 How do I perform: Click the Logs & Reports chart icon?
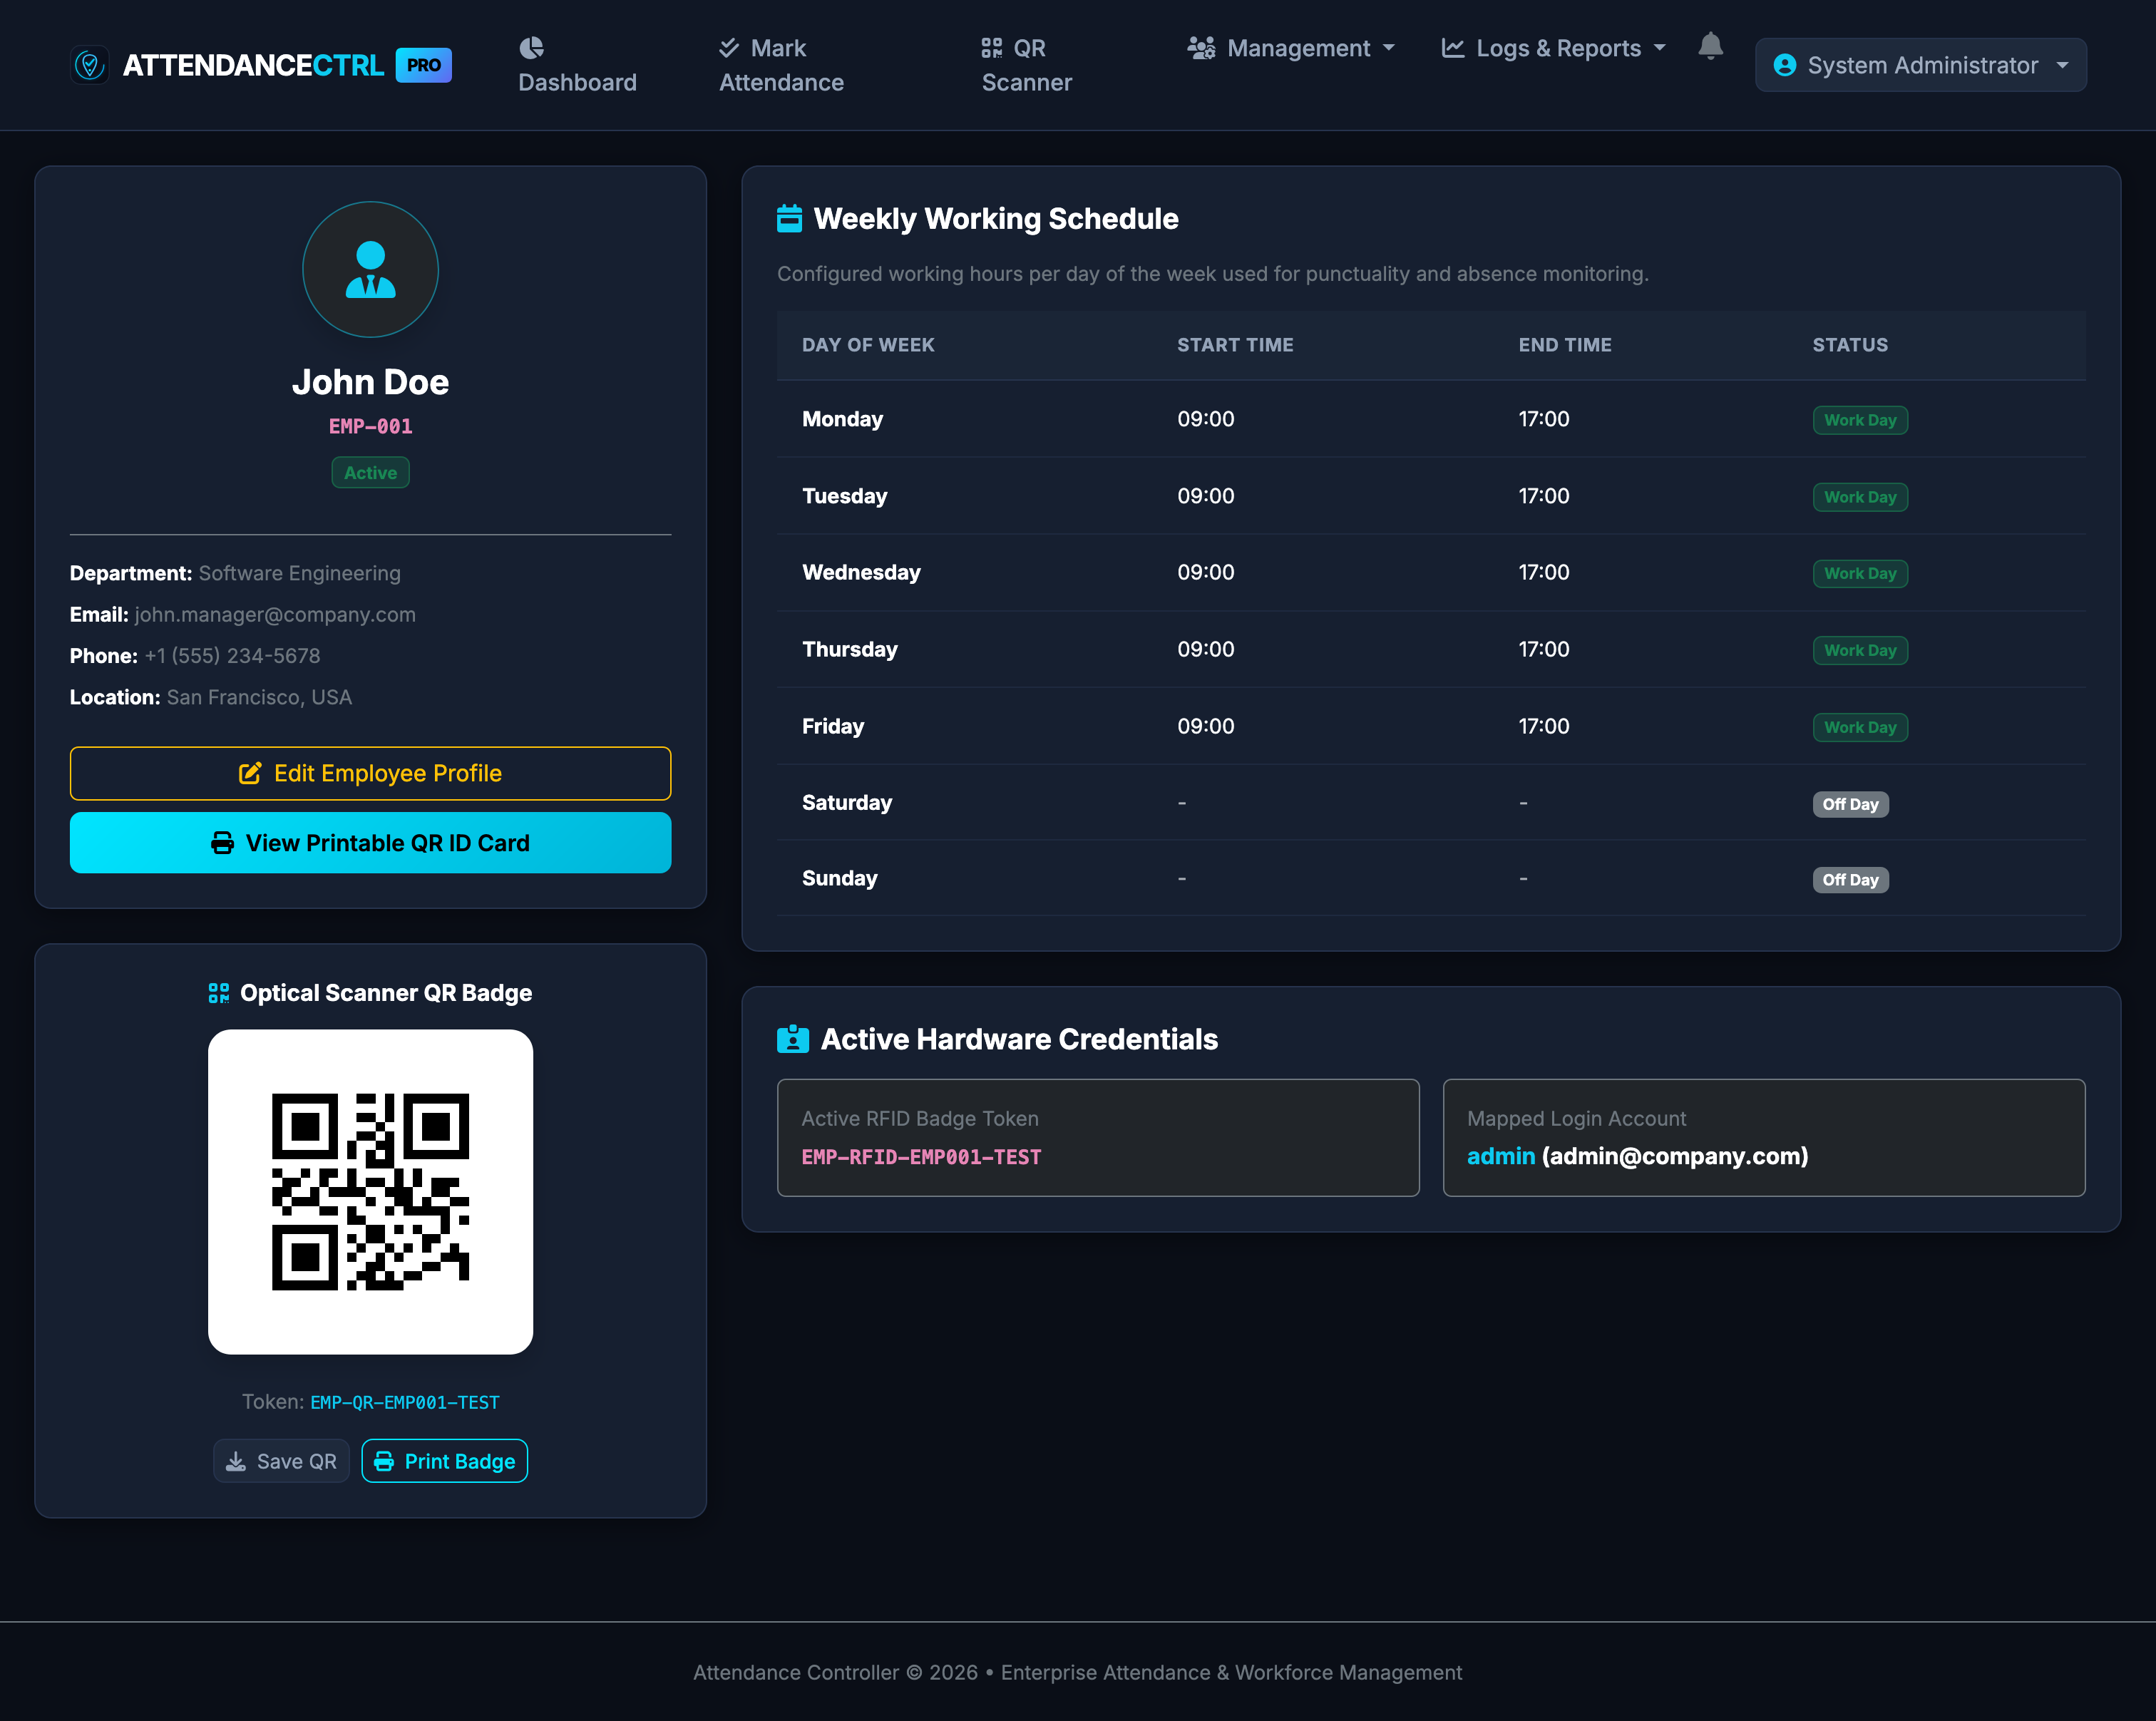click(x=1453, y=48)
